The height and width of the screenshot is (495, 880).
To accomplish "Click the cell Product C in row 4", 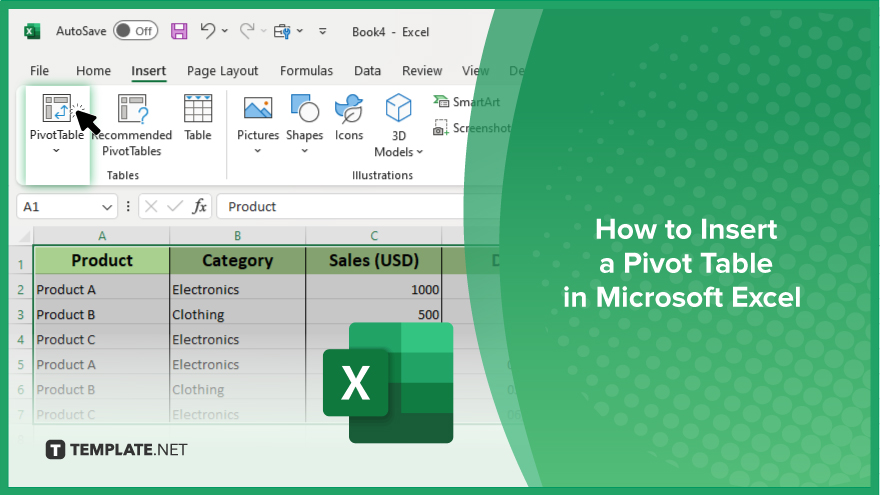I will (x=102, y=340).
